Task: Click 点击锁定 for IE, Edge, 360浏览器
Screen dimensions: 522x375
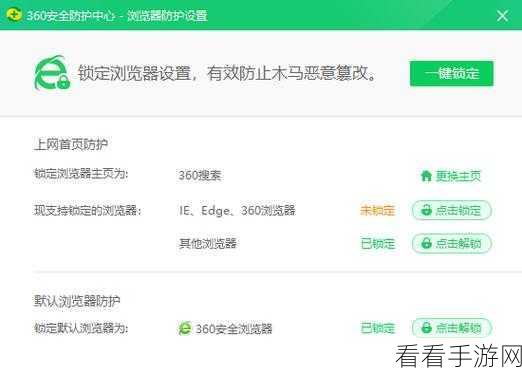Action: coord(452,210)
